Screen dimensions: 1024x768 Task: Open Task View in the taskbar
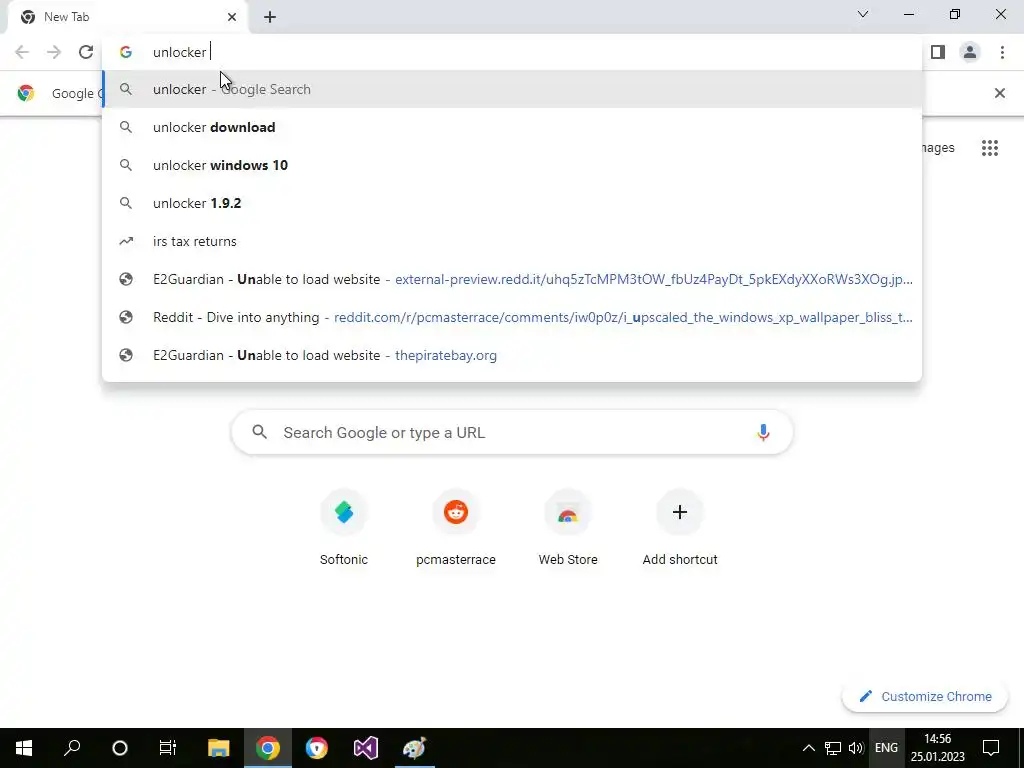168,748
